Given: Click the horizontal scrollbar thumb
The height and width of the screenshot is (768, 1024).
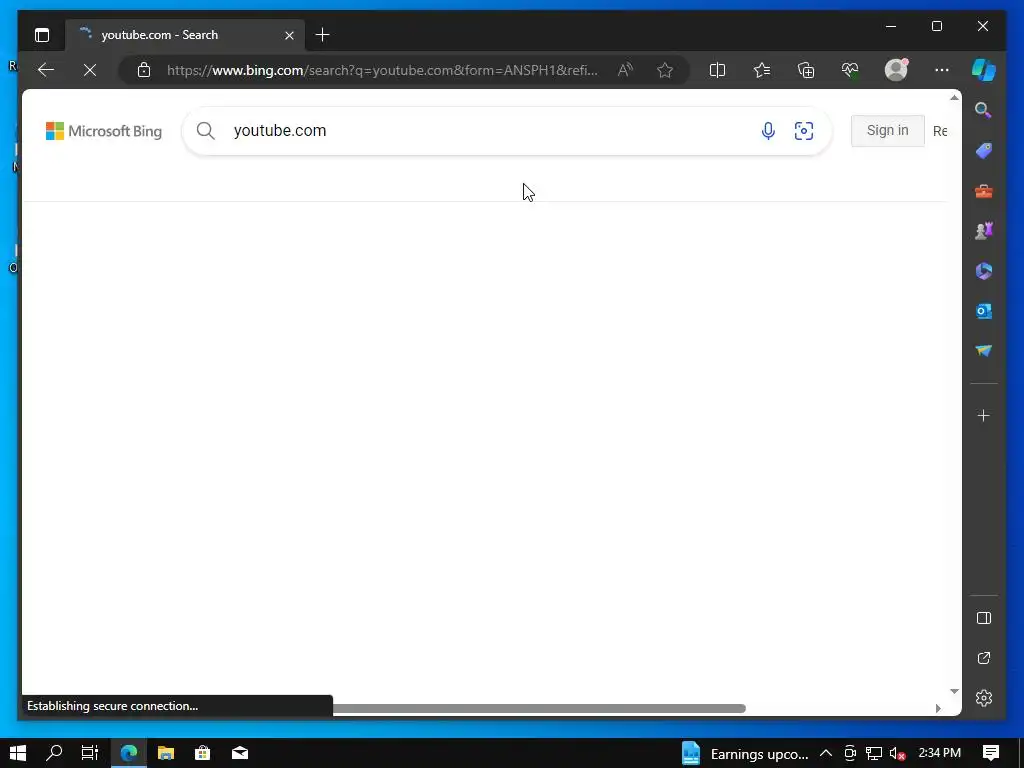Looking at the screenshot, I should point(539,709).
